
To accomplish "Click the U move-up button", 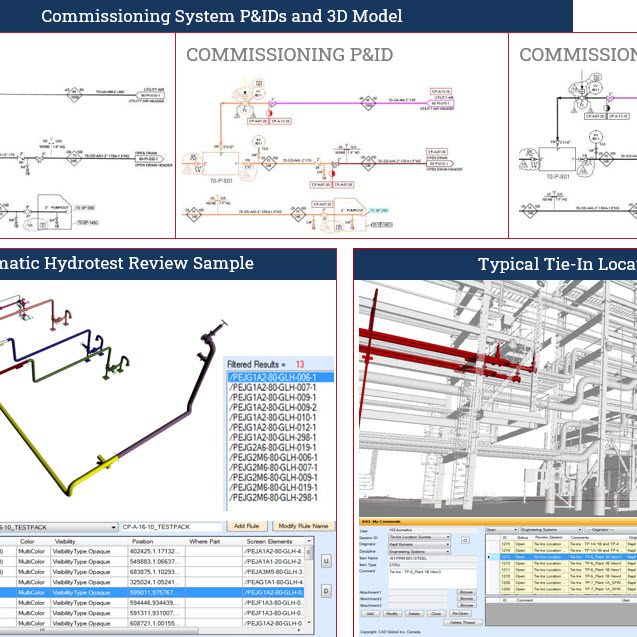I will point(326,561).
